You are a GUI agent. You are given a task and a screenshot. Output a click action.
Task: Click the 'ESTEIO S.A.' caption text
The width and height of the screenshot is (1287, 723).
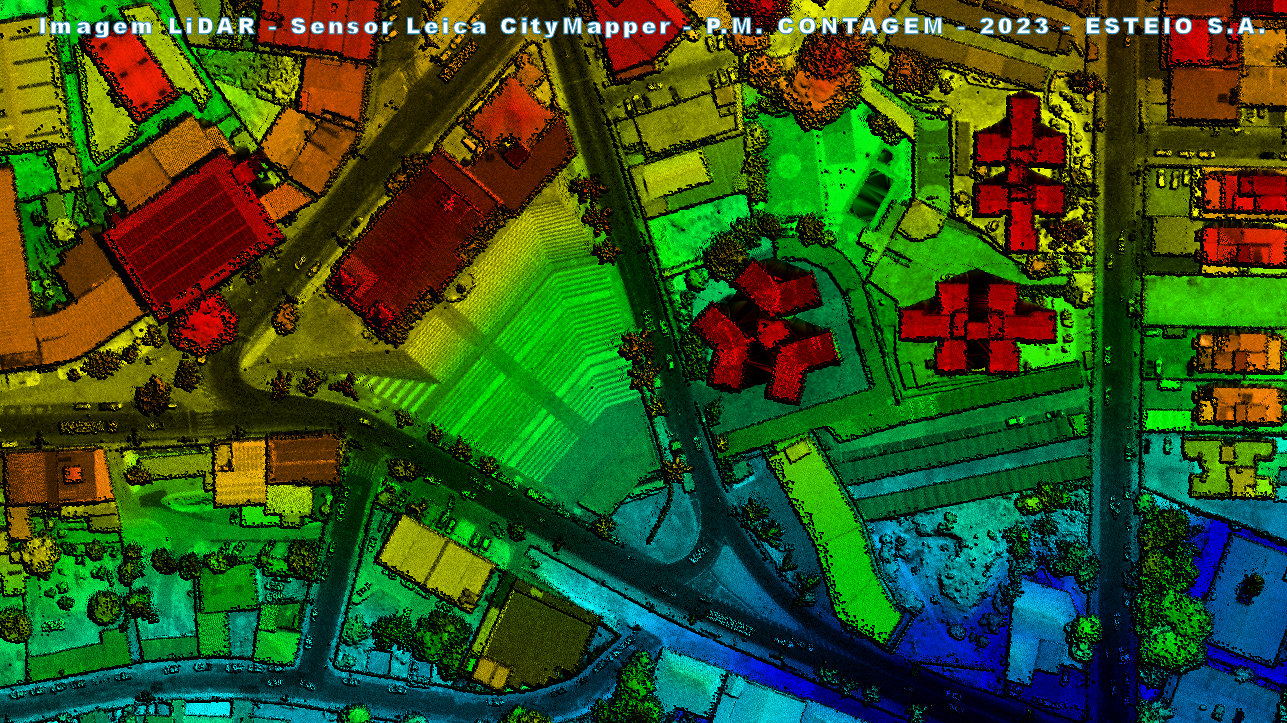1175,27
